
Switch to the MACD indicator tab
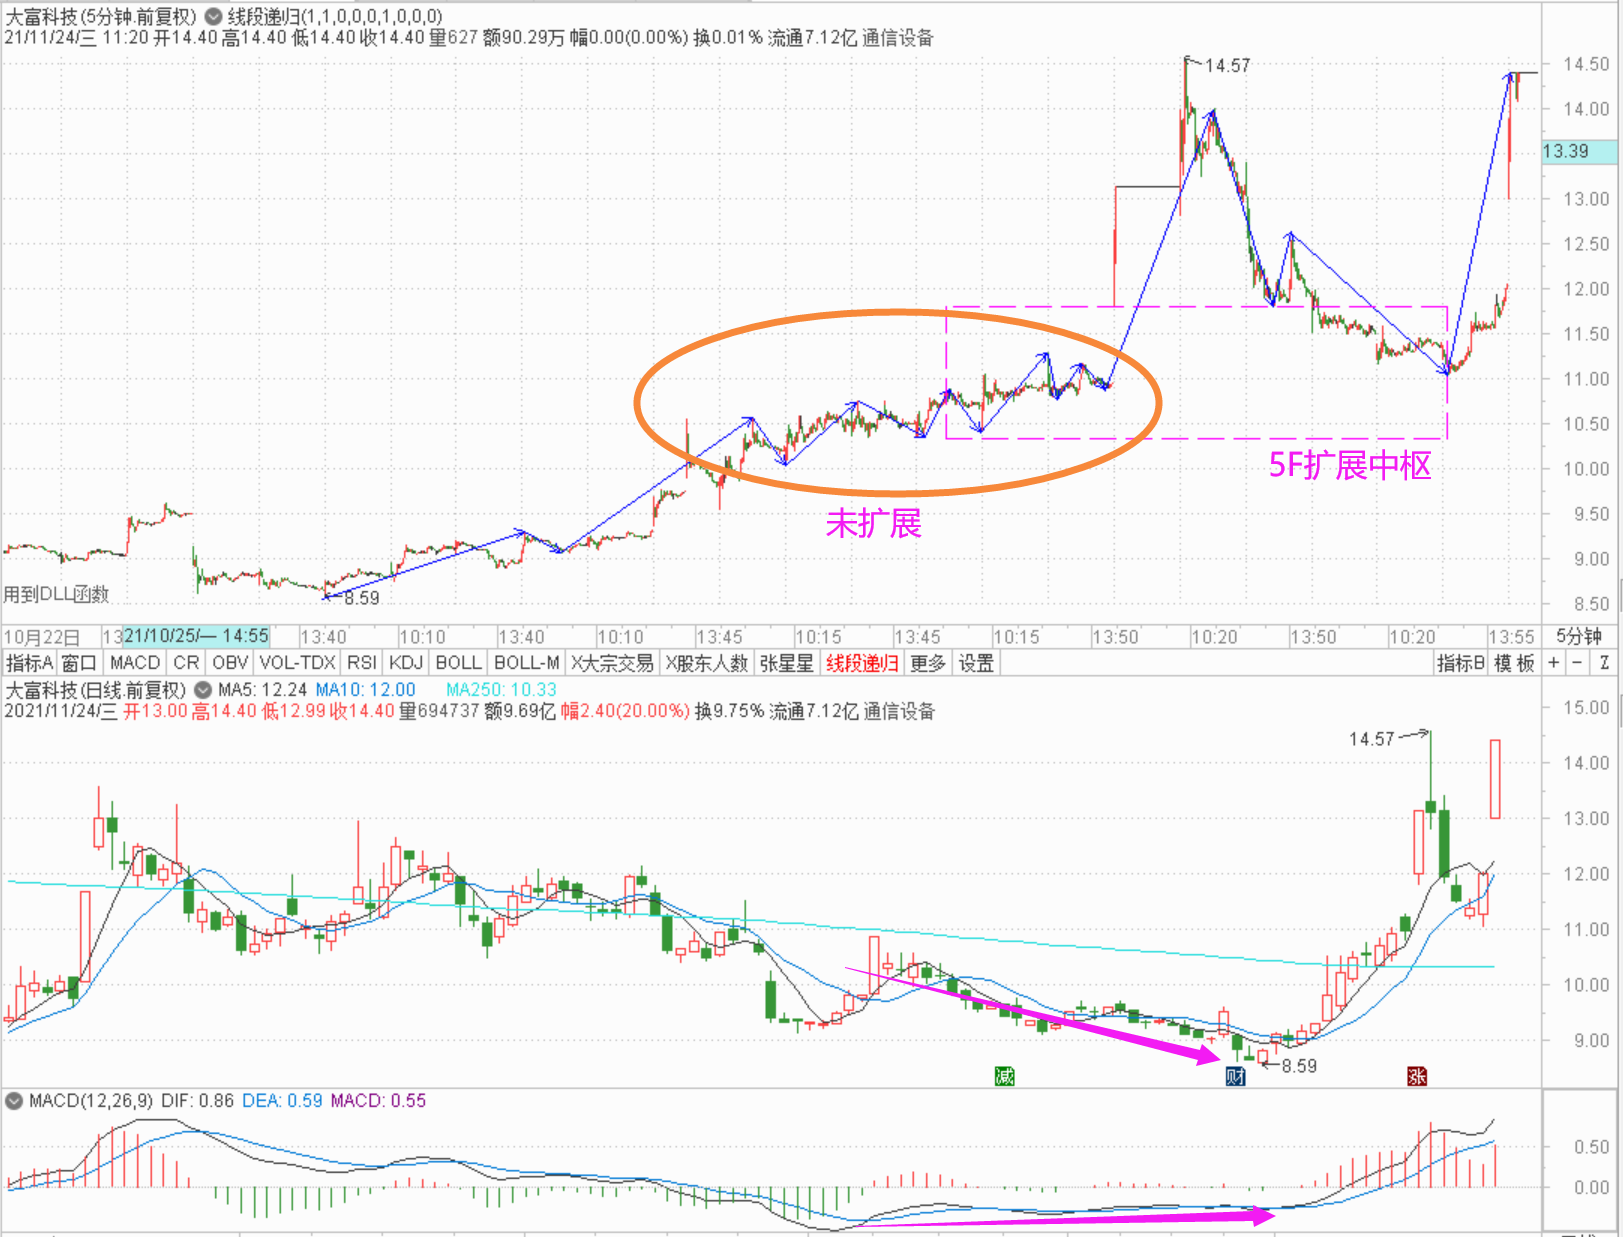(x=135, y=663)
